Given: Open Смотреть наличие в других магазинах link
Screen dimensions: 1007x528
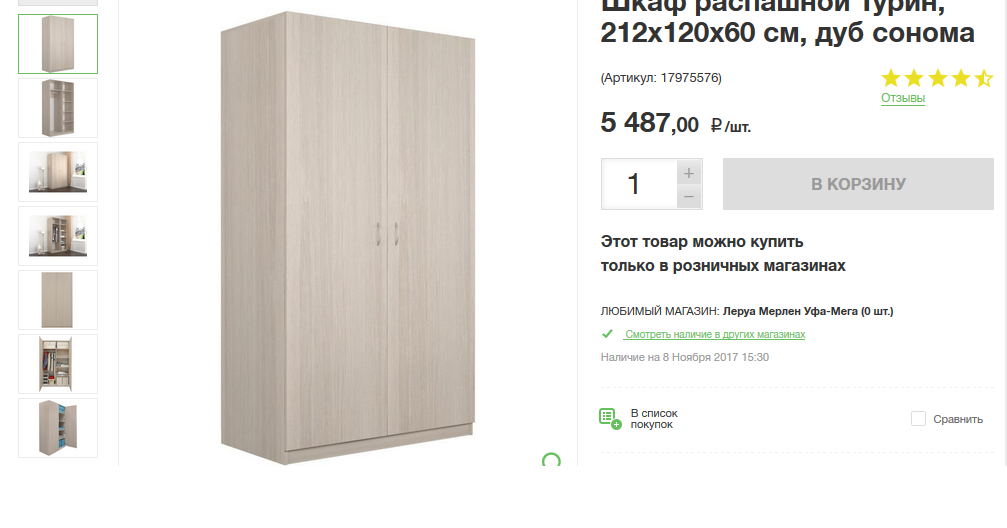Looking at the screenshot, I should point(715,334).
